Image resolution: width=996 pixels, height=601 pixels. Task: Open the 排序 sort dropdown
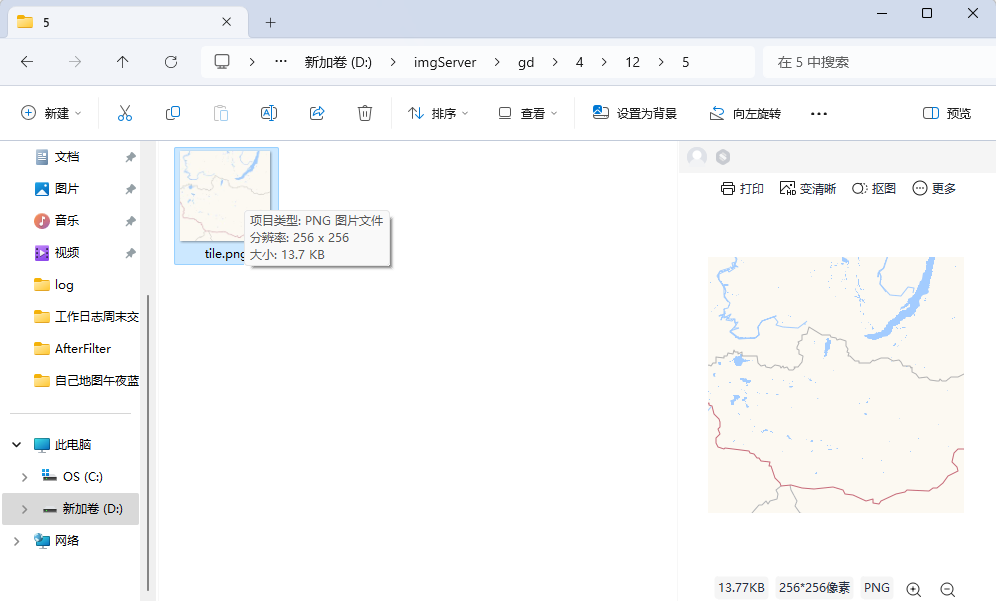tap(439, 113)
